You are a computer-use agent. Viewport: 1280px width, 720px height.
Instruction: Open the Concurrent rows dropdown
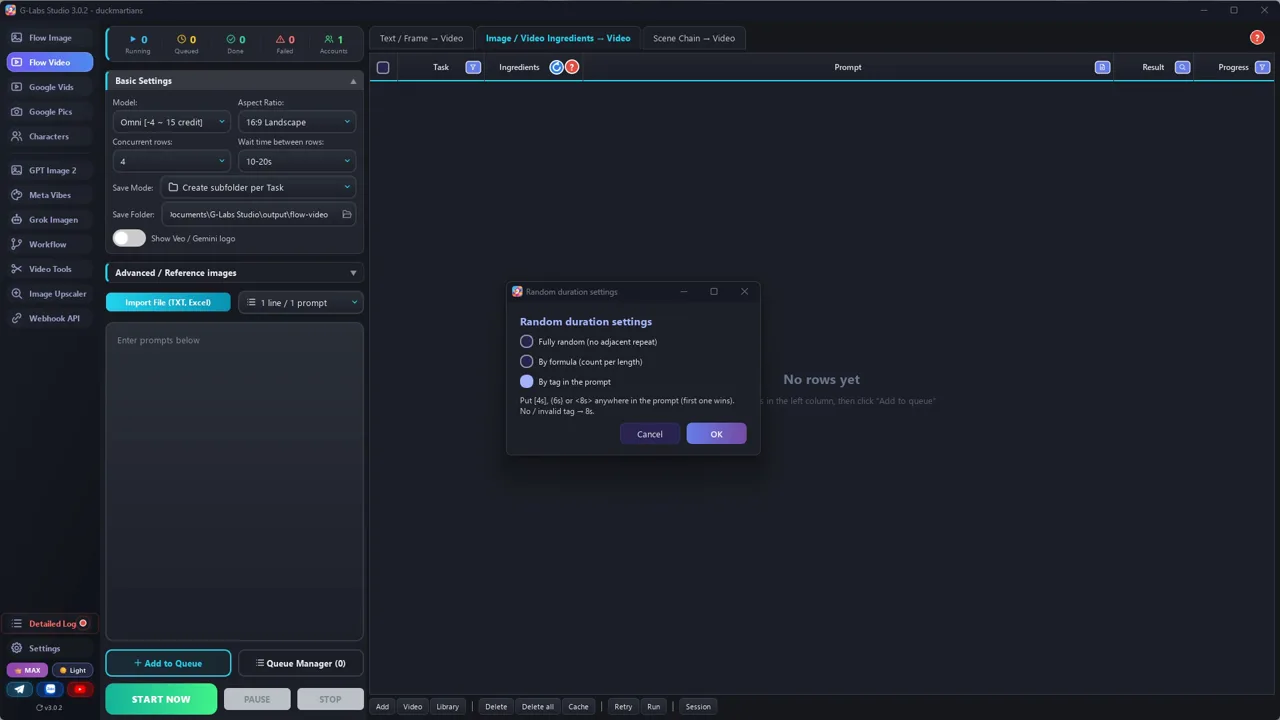click(x=171, y=161)
